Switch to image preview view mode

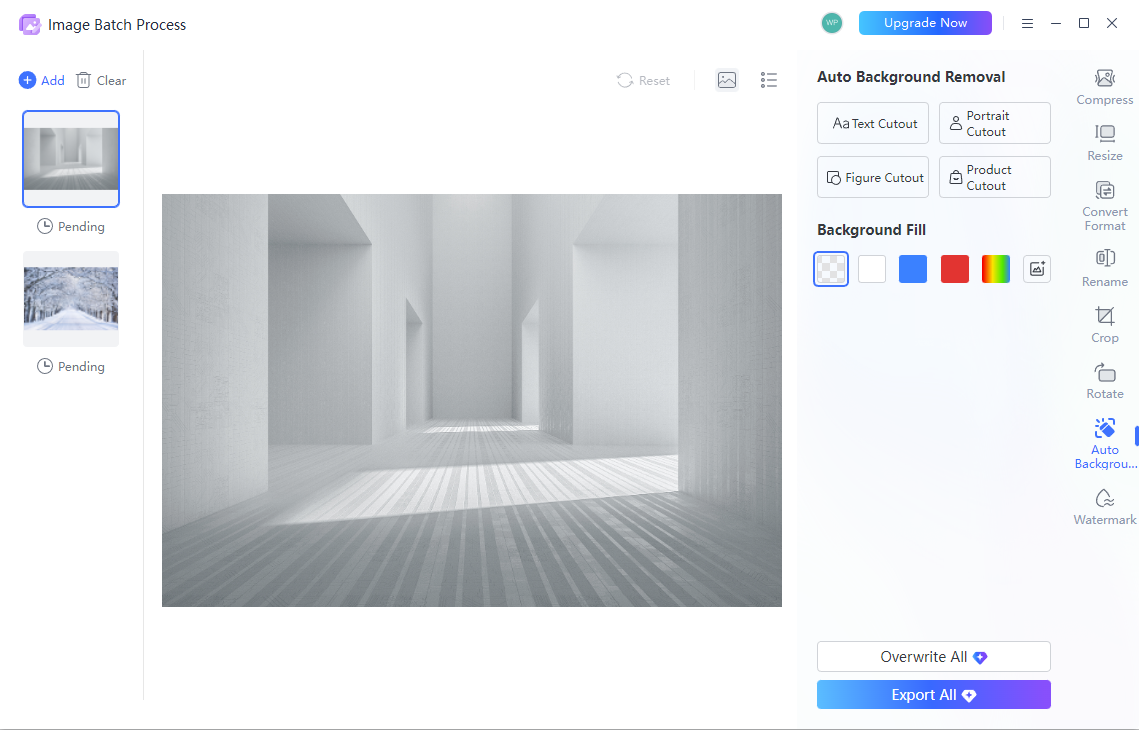pyautogui.click(x=726, y=80)
